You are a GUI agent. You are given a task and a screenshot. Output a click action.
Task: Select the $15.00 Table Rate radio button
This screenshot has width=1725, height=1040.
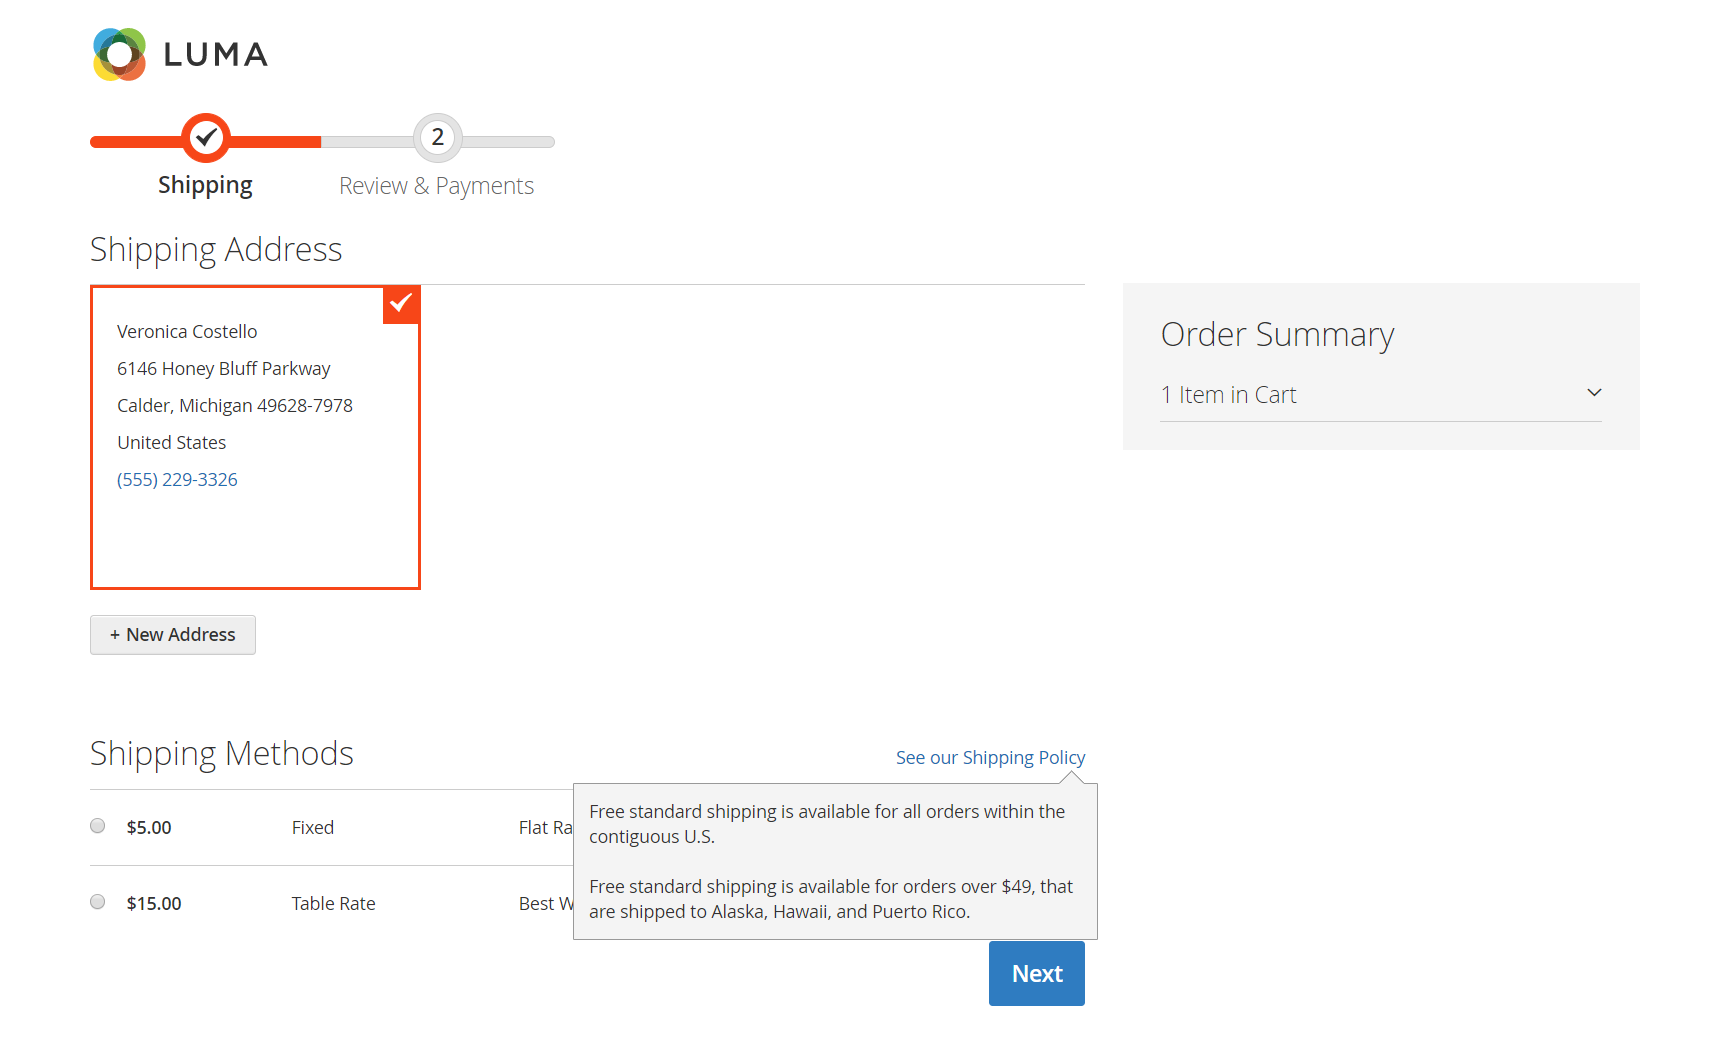[98, 902]
